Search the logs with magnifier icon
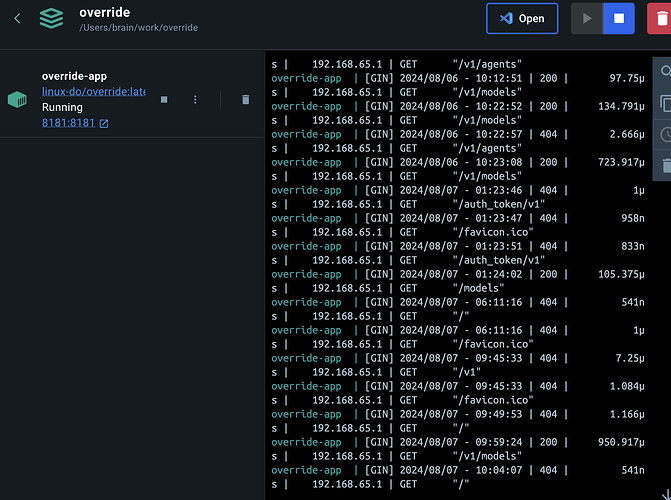 click(665, 71)
